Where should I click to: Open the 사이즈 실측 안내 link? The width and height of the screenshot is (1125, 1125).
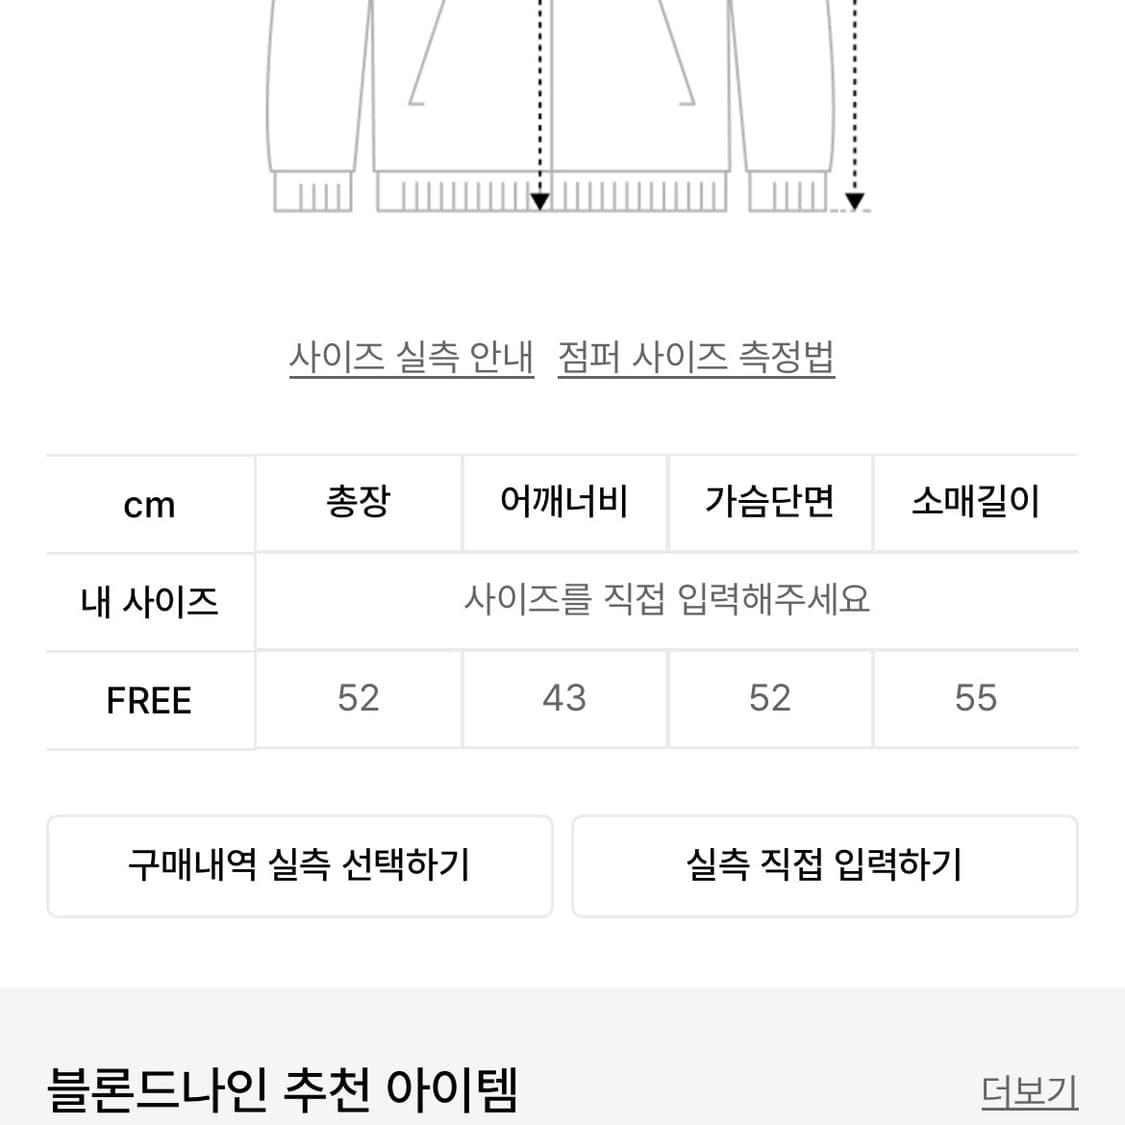(411, 358)
